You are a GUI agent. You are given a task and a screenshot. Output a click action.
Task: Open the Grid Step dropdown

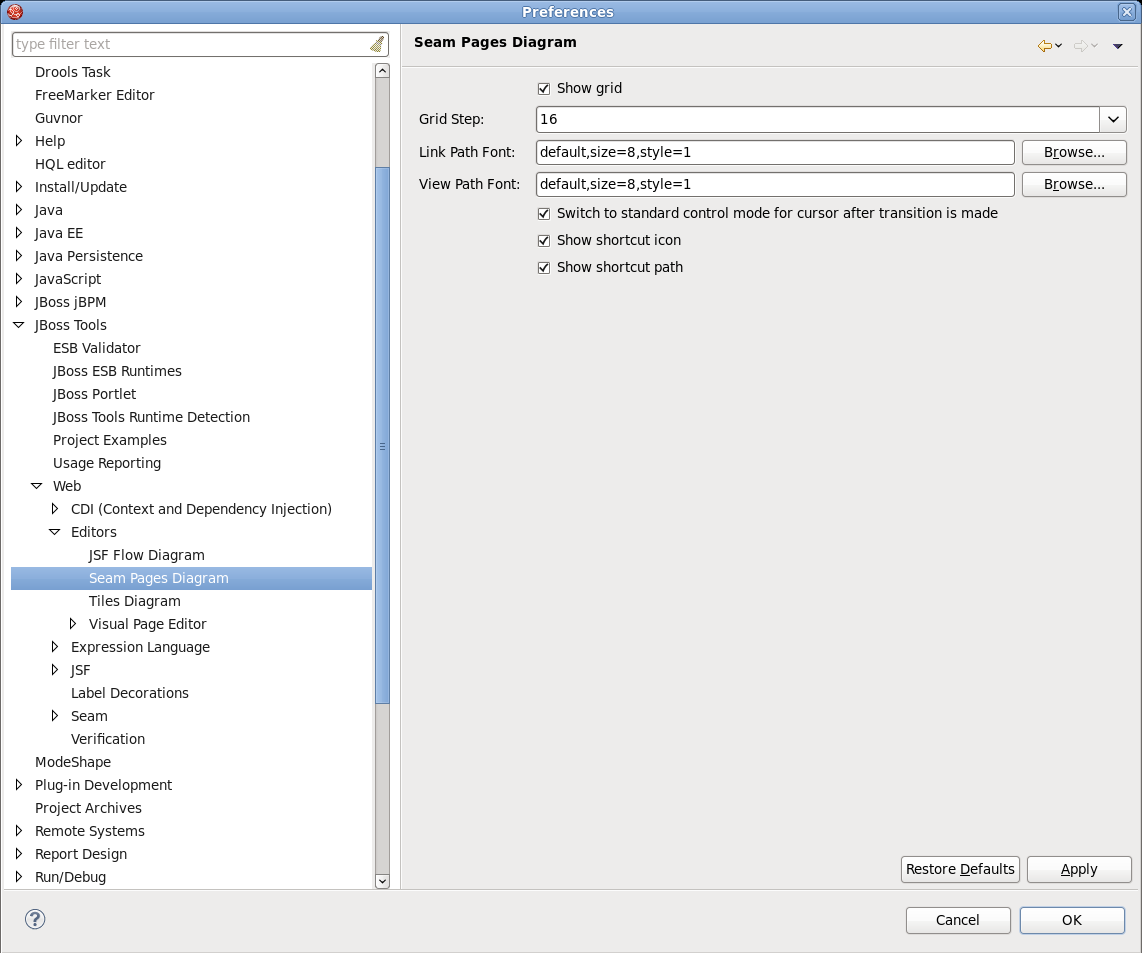pos(1113,119)
